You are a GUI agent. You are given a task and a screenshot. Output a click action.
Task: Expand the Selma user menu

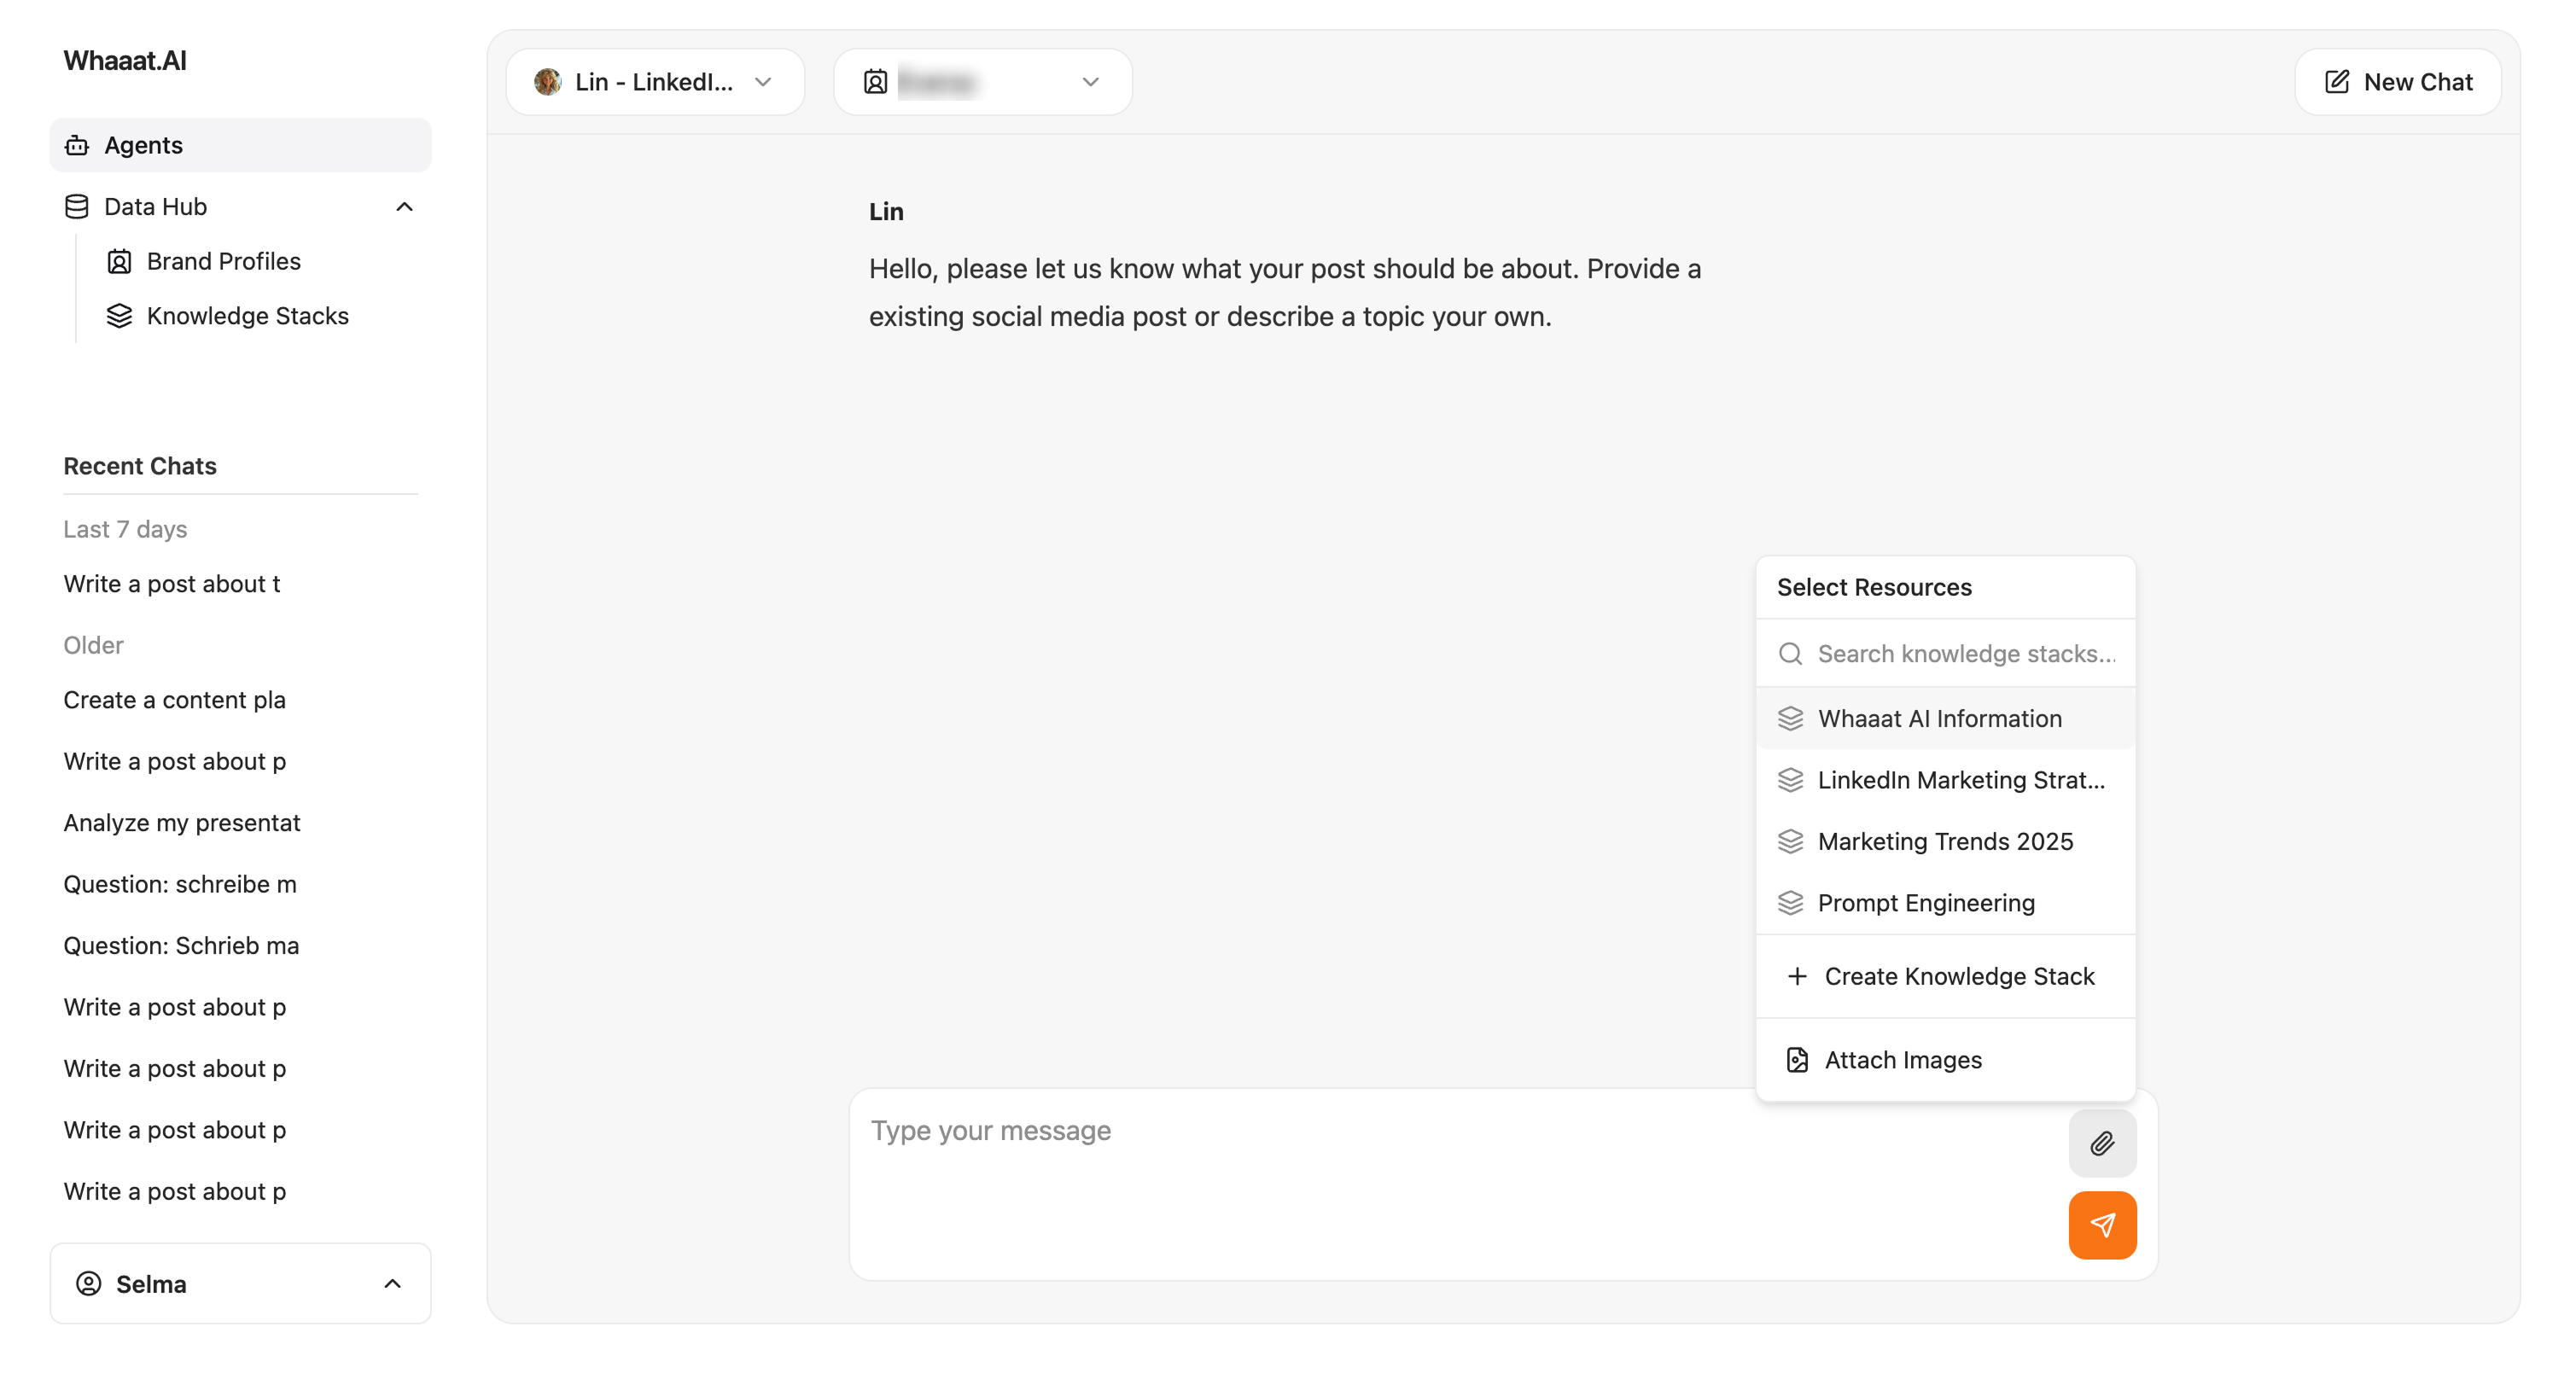[240, 1283]
